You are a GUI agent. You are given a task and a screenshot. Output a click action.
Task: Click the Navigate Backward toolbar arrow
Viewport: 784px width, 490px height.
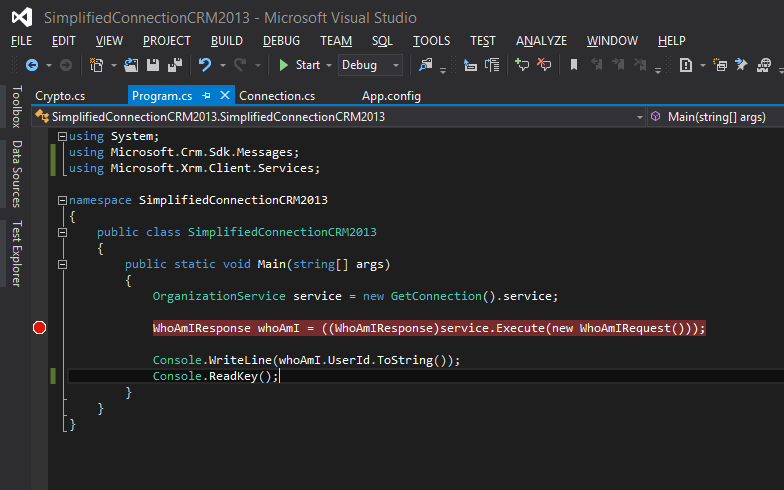pos(31,65)
